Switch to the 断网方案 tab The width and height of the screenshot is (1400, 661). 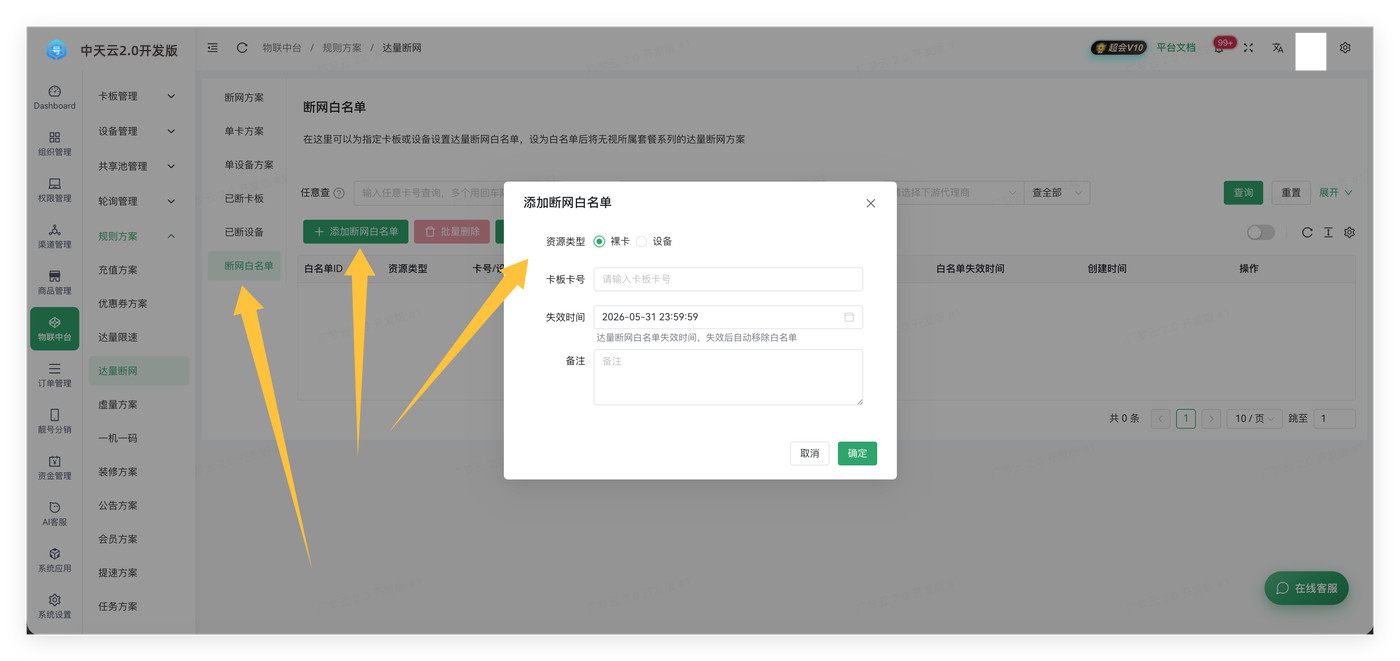pyautogui.click(x=244, y=98)
